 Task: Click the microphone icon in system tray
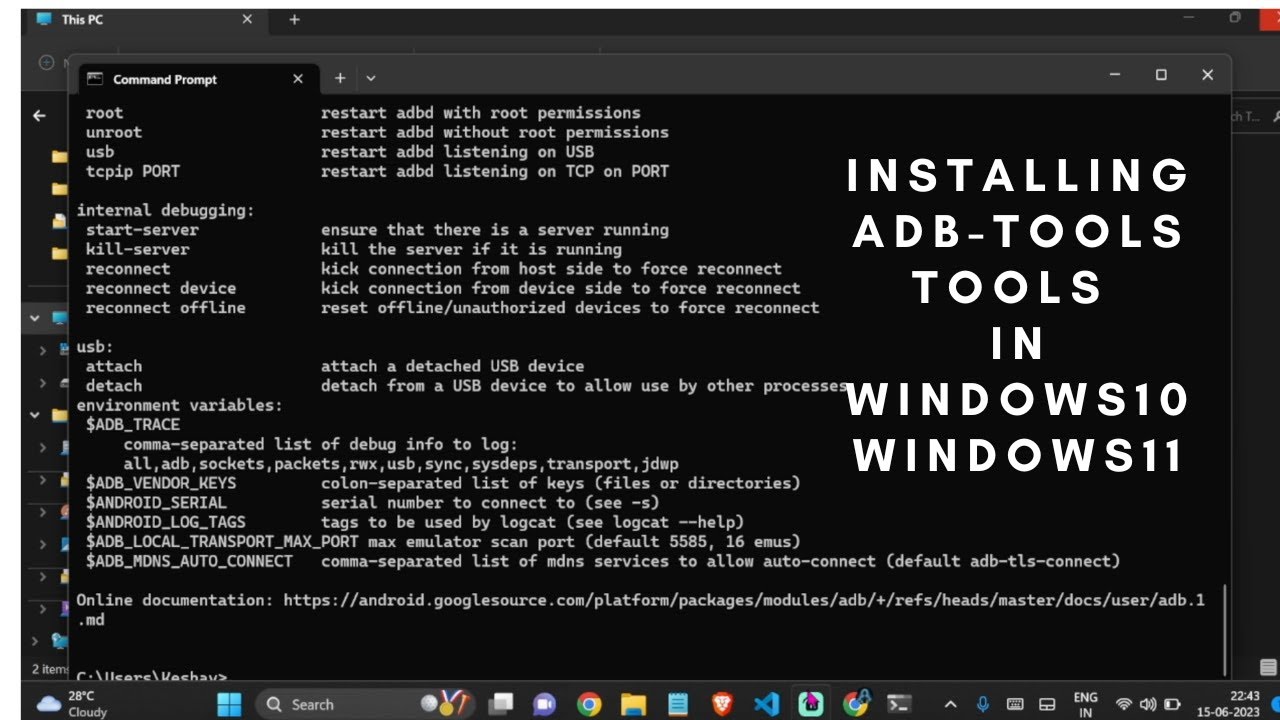[982, 704]
